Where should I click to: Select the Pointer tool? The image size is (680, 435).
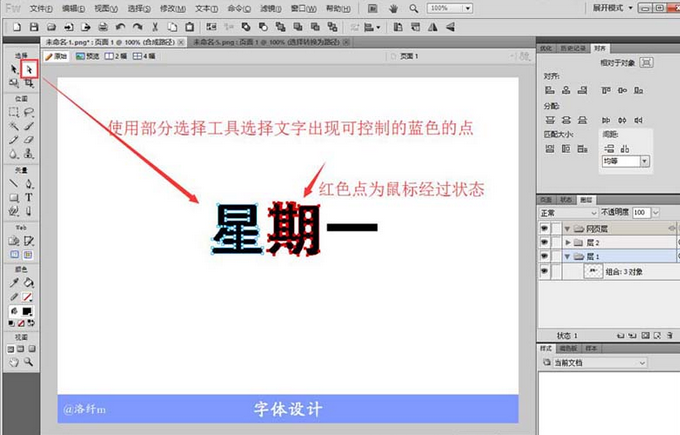coord(14,69)
